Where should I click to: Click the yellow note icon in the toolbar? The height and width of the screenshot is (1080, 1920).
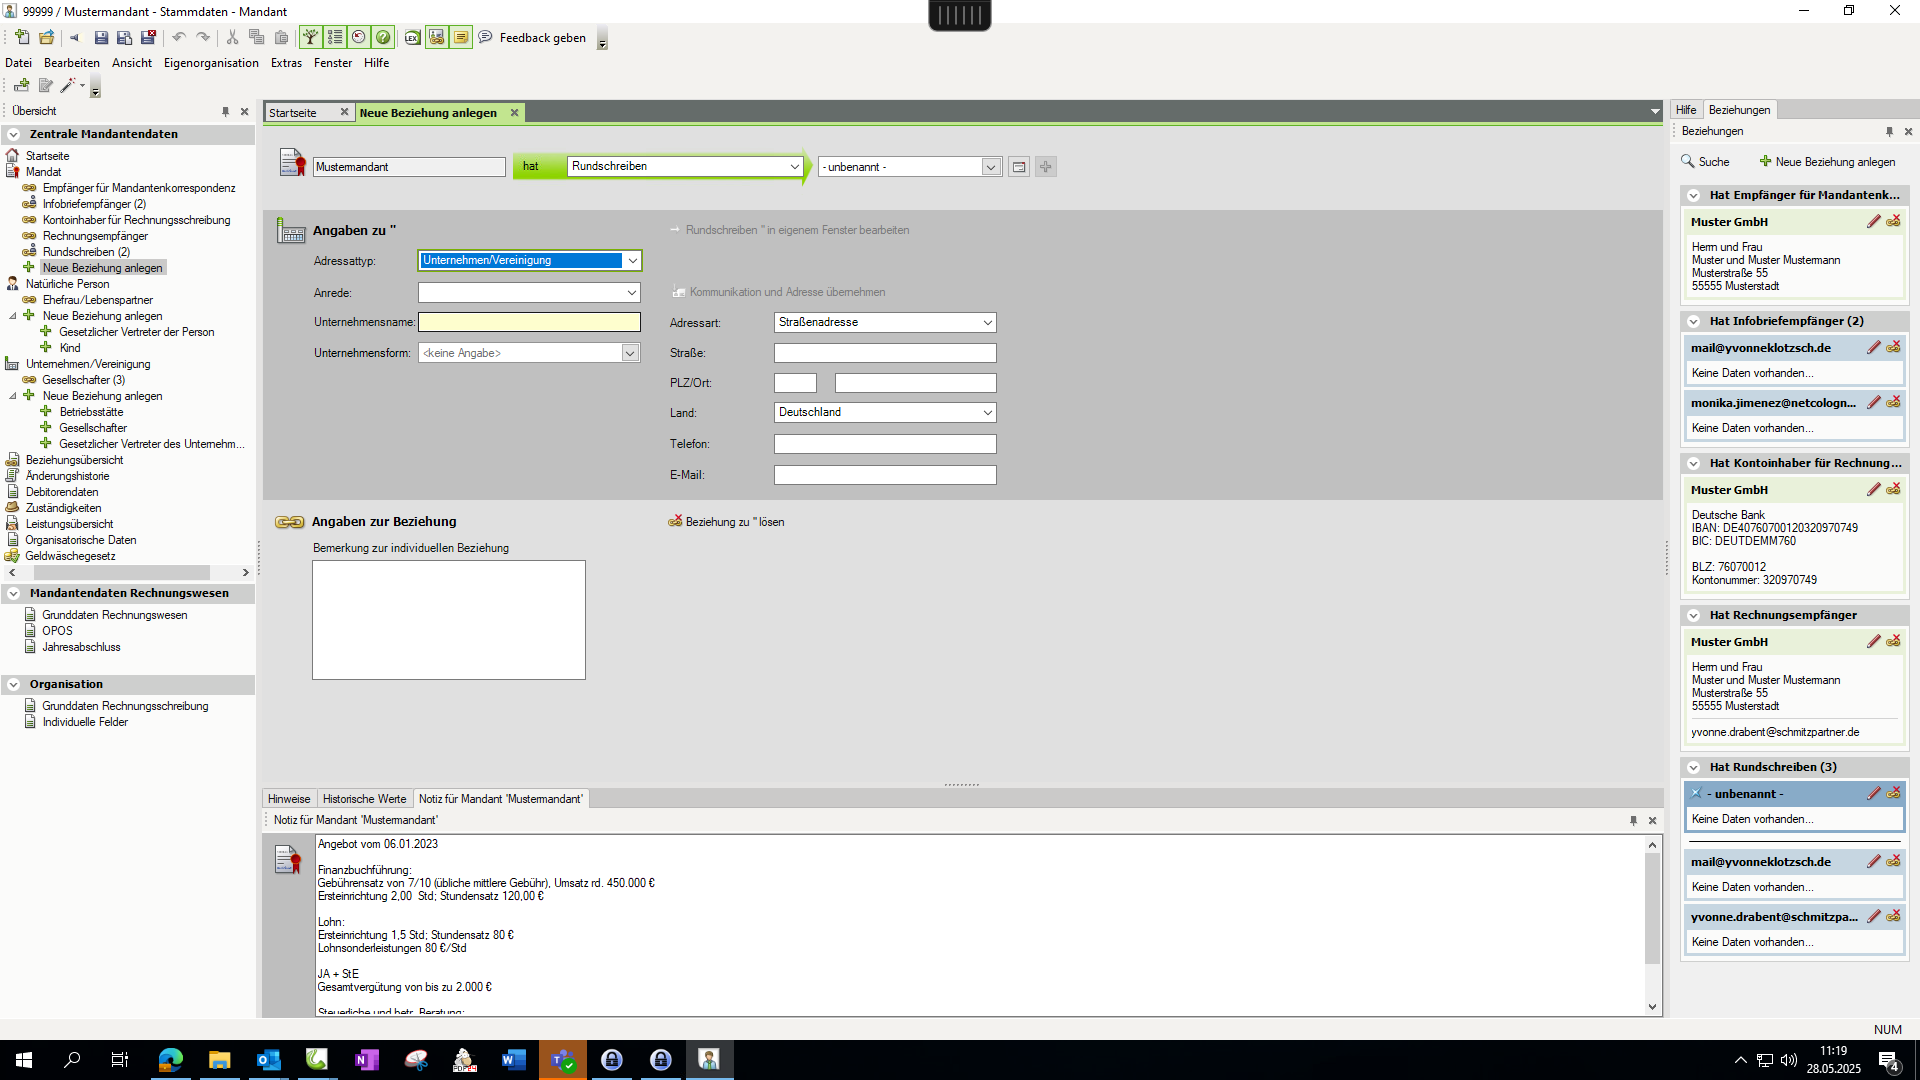pyautogui.click(x=461, y=38)
